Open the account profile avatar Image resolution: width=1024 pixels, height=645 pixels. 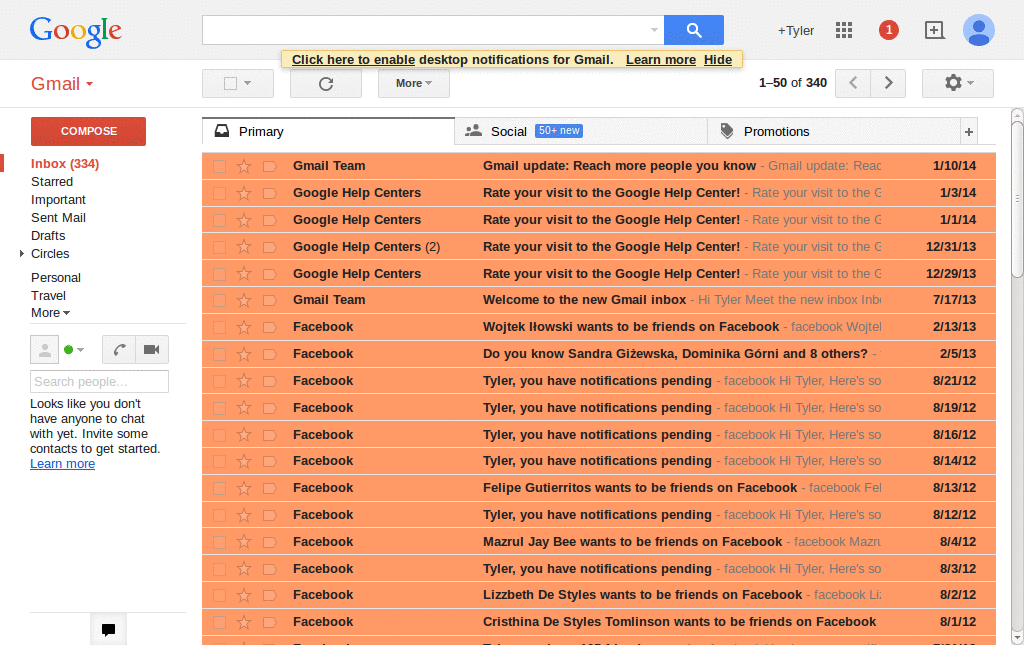(978, 30)
